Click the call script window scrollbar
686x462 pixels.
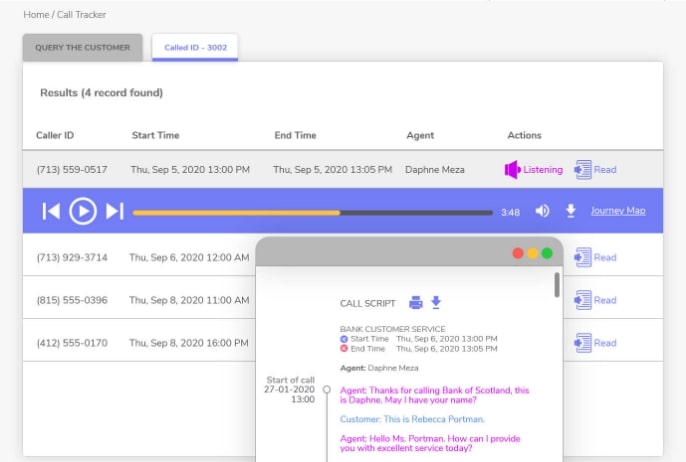tap(557, 285)
